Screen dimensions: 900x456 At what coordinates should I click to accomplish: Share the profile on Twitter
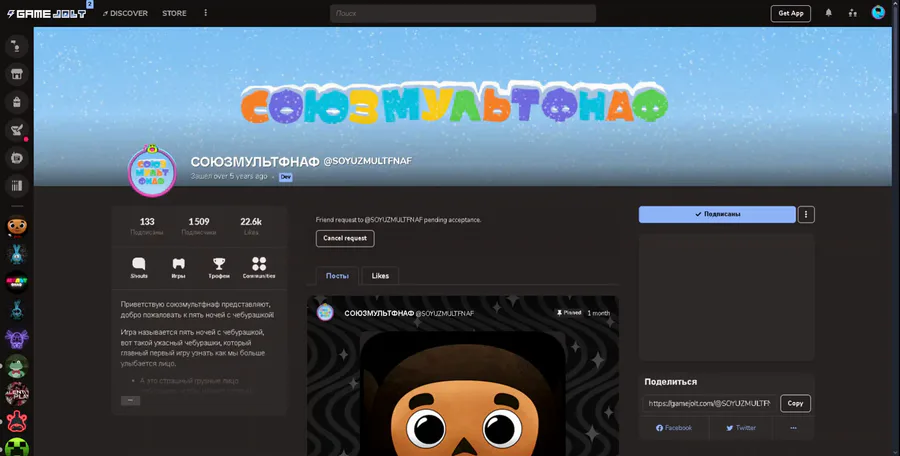741,428
